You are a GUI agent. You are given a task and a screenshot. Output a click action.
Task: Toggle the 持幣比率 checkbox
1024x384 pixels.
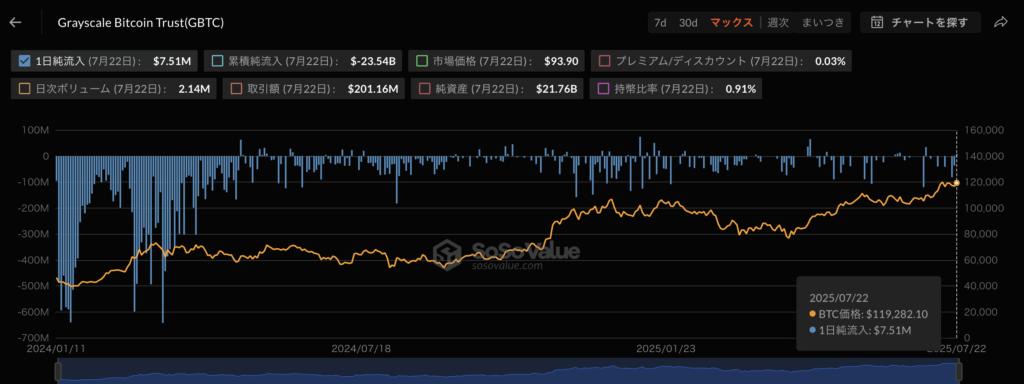coord(603,89)
